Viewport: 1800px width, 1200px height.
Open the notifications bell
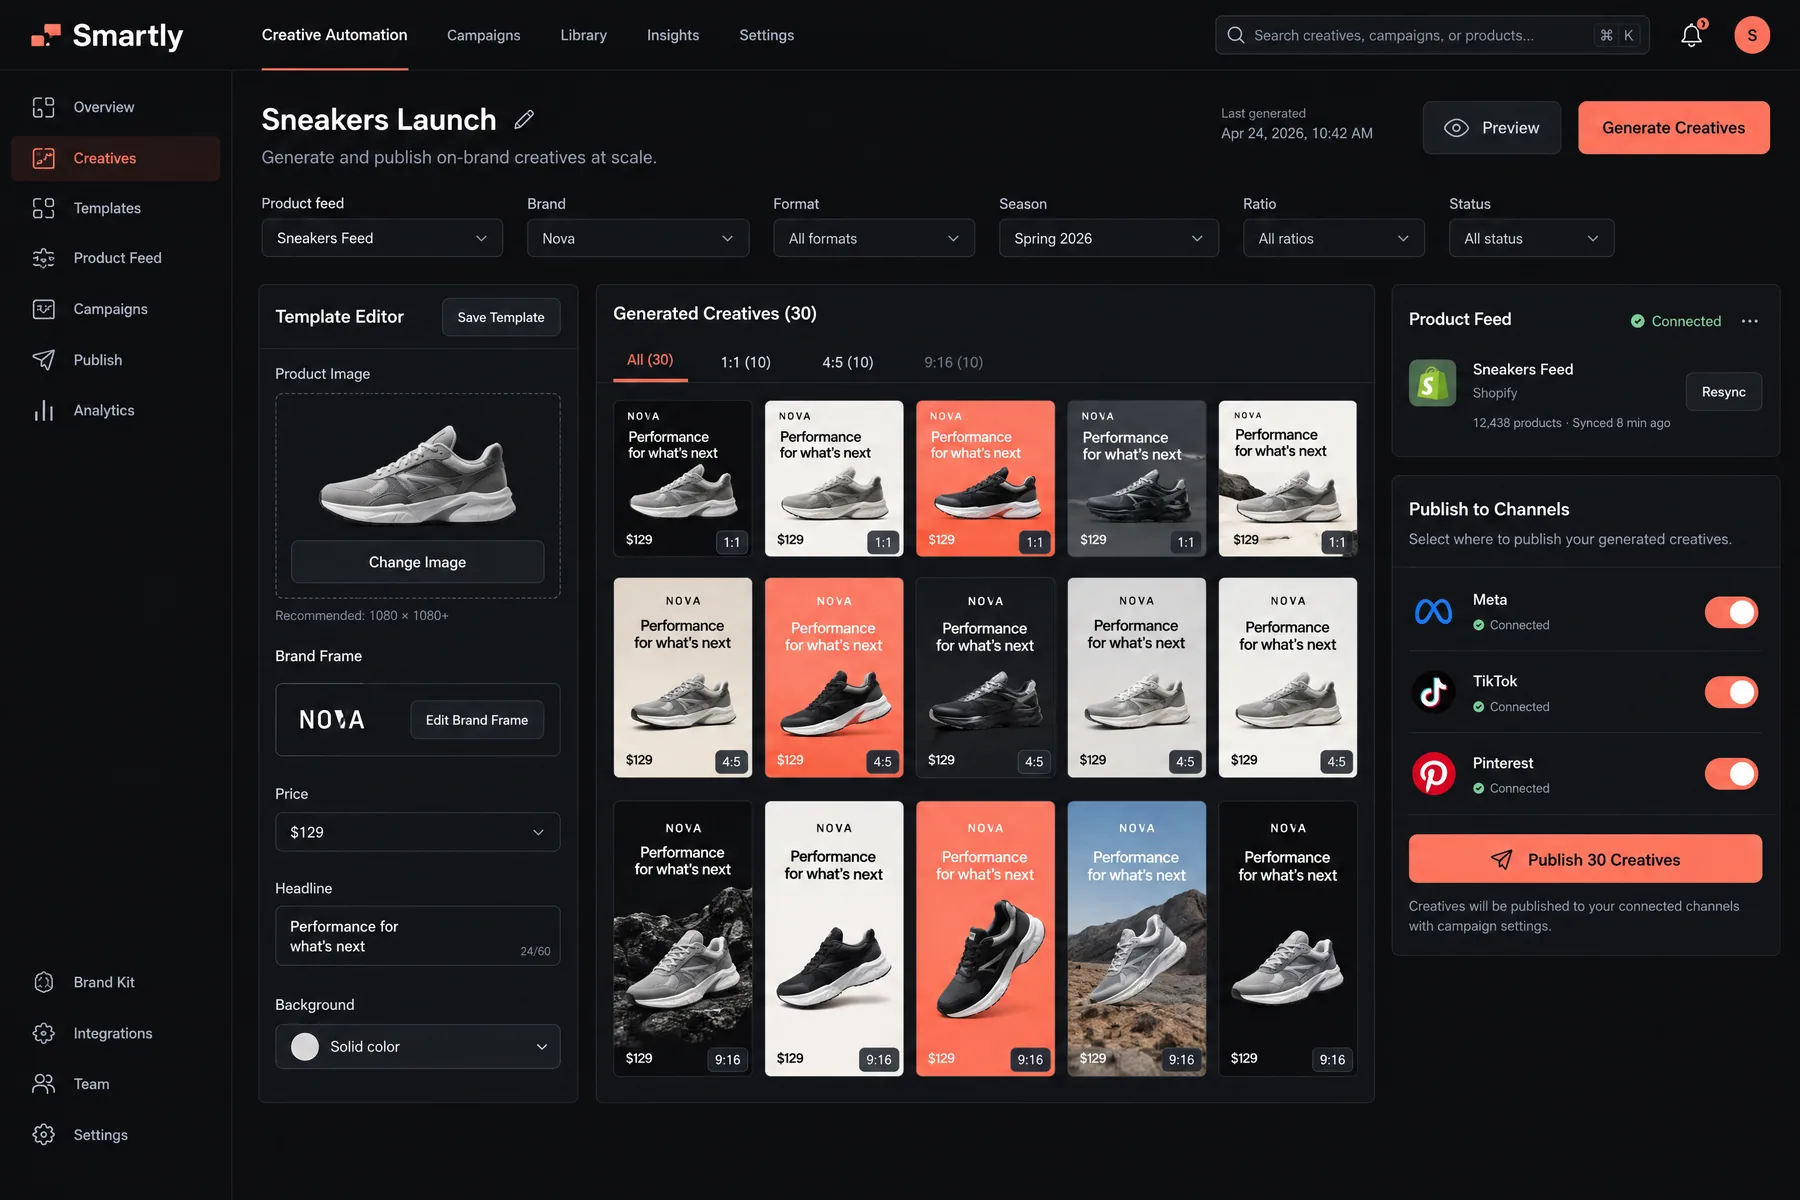coord(1691,35)
